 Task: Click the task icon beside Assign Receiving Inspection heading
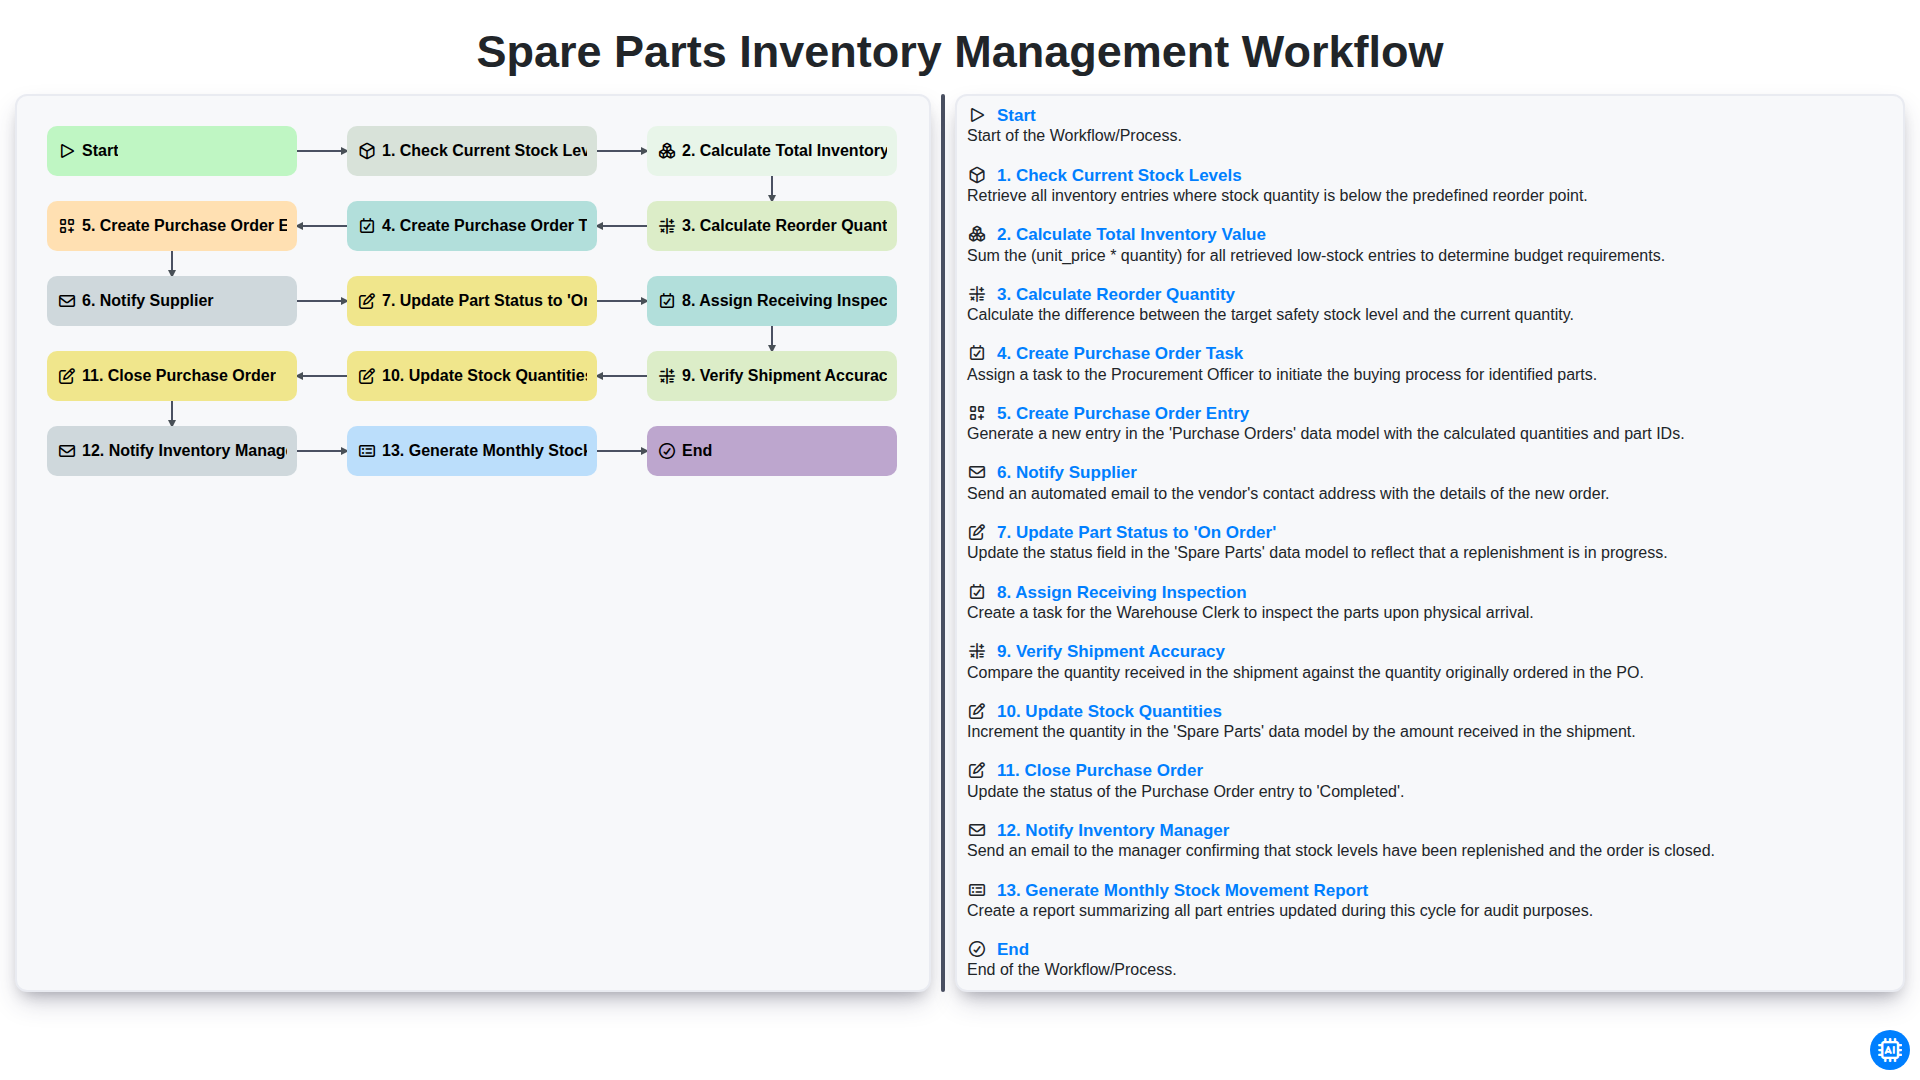(x=977, y=592)
